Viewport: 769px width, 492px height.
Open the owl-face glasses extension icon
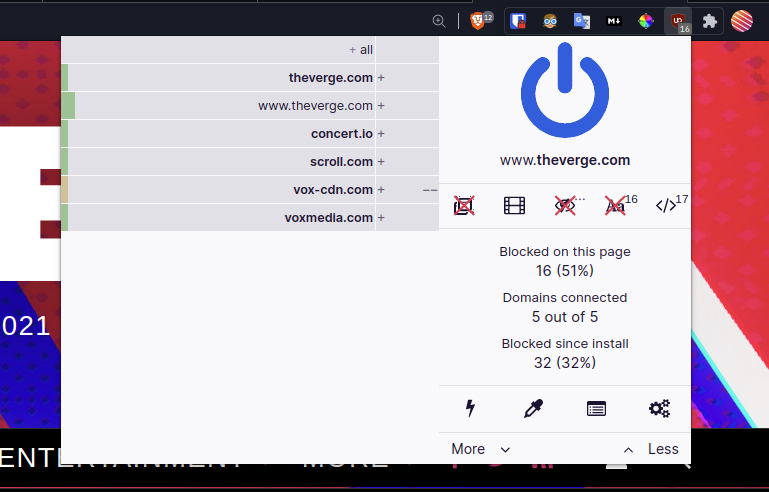click(x=550, y=21)
